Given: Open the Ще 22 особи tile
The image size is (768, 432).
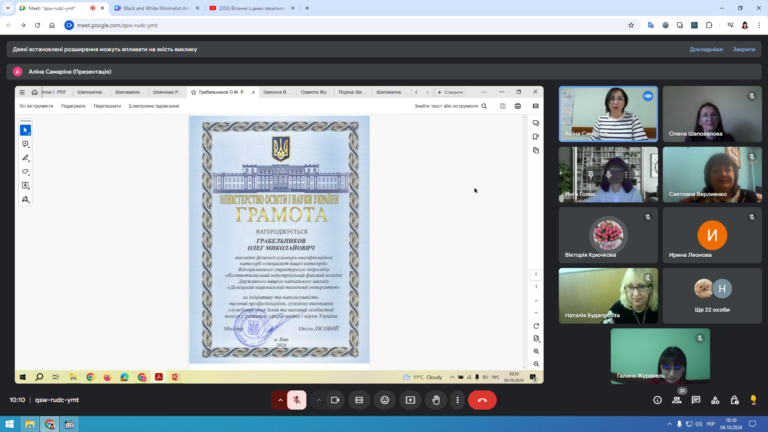Looking at the screenshot, I should pyautogui.click(x=712, y=296).
